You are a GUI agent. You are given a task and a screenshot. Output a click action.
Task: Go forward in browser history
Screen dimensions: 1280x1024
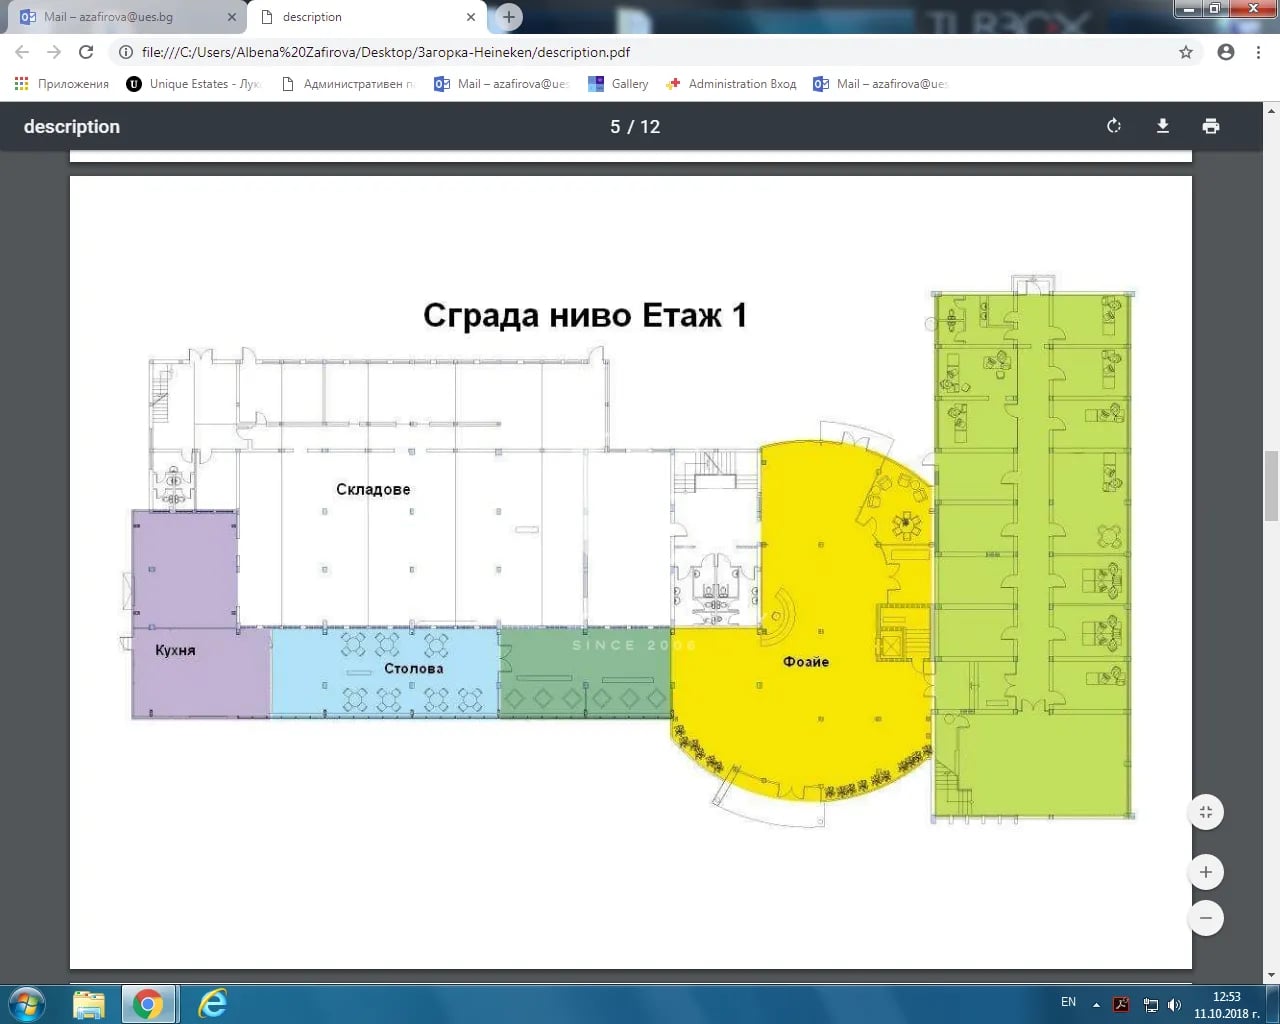(x=54, y=52)
